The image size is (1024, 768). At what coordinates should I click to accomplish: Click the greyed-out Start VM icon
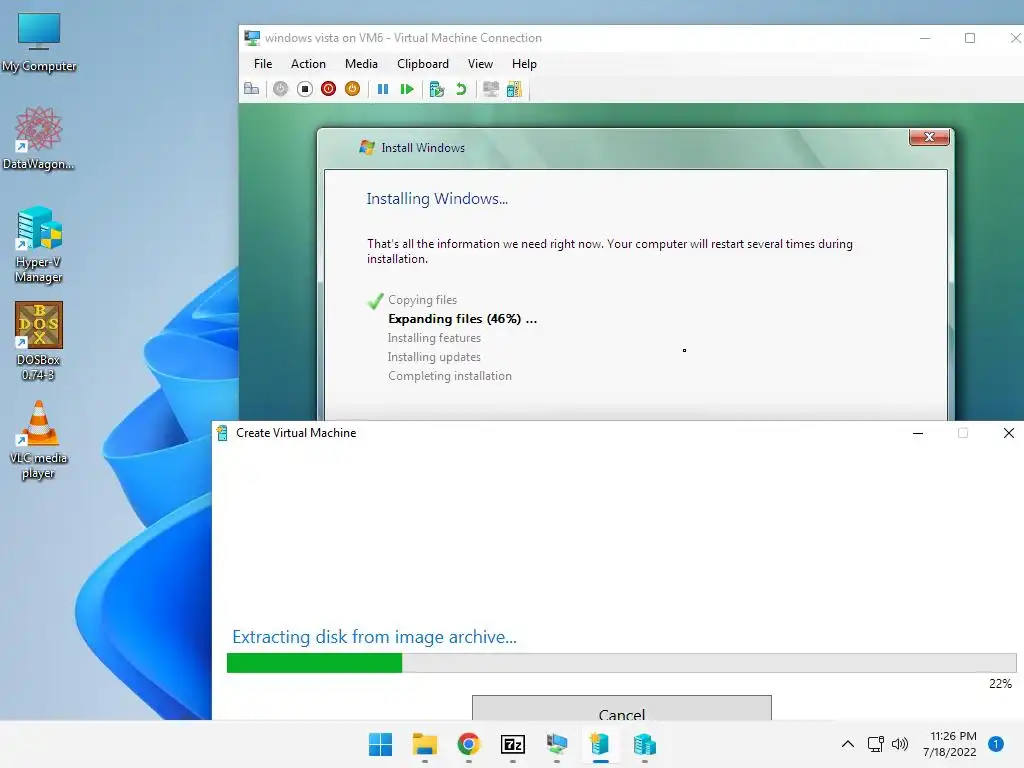point(280,89)
